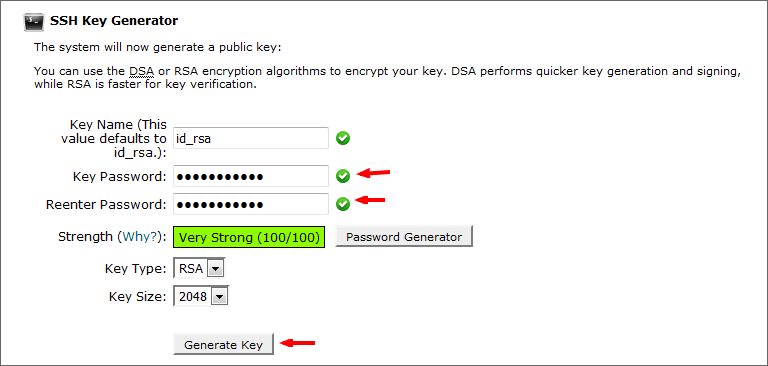Image resolution: width=768 pixels, height=366 pixels.
Task: Click the Key Size label text
Action: [138, 296]
